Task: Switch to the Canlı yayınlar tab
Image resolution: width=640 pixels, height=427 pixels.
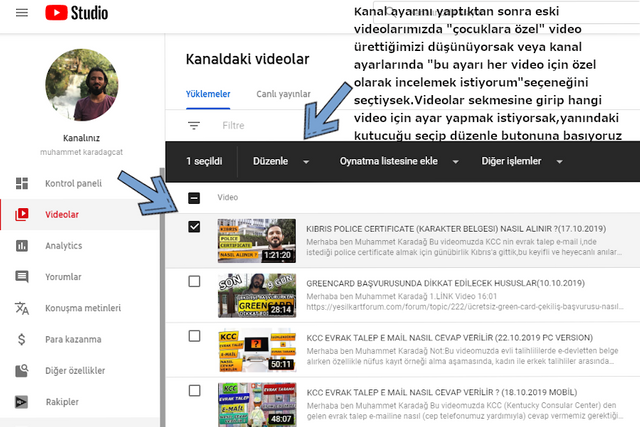Action: tap(283, 94)
